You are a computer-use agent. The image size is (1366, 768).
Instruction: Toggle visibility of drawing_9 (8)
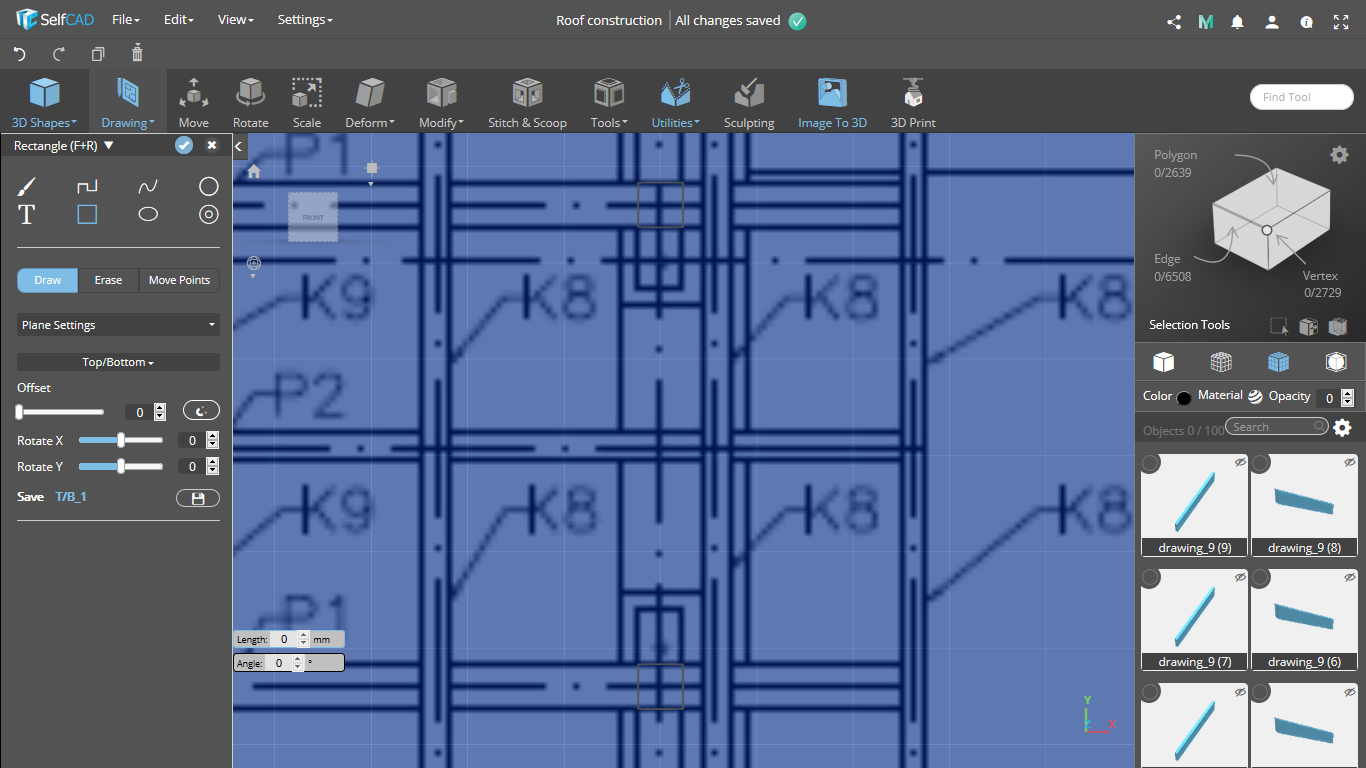1349,463
